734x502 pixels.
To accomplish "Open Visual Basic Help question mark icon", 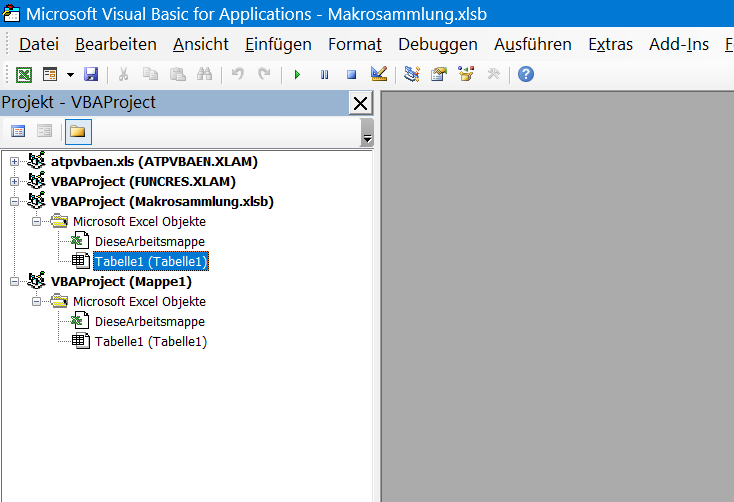I will (526, 74).
